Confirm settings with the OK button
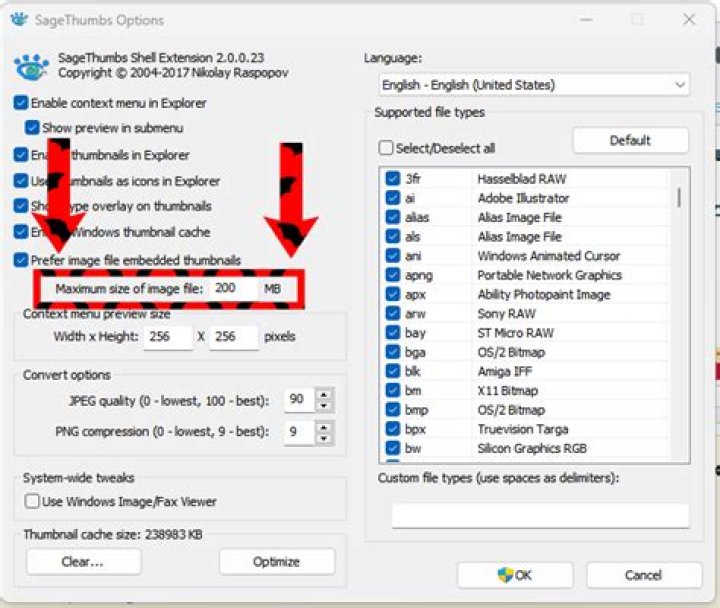Screen dimensions: 720x608 pyautogui.click(x=515, y=575)
